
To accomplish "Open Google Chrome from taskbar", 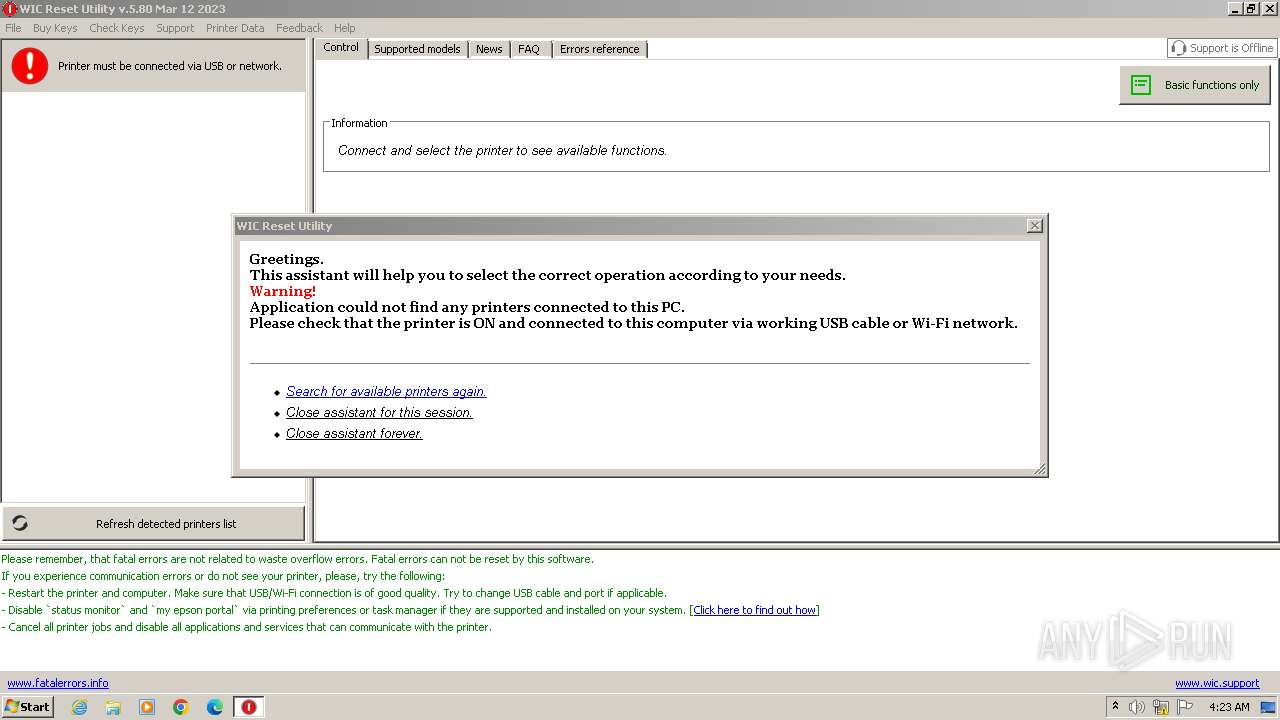I will coord(181,707).
